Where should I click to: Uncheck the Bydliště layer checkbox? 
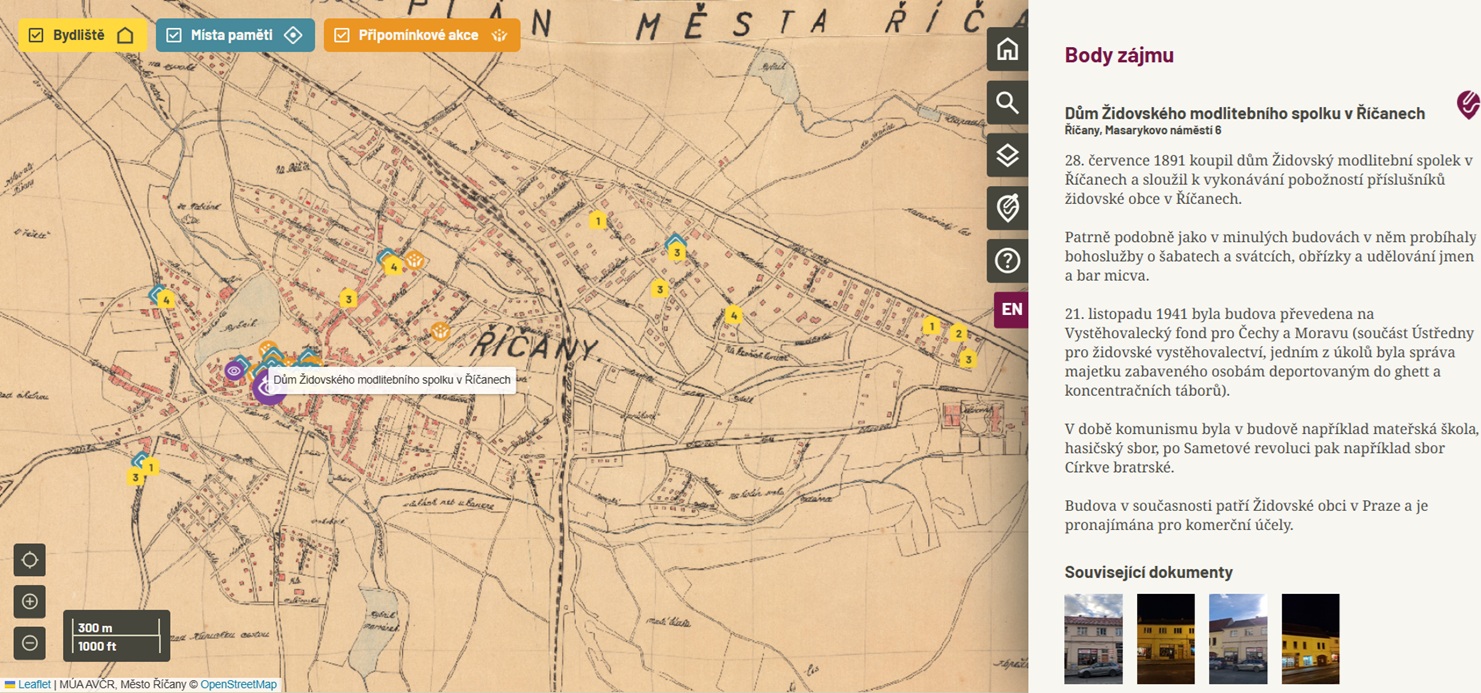pyautogui.click(x=37, y=35)
